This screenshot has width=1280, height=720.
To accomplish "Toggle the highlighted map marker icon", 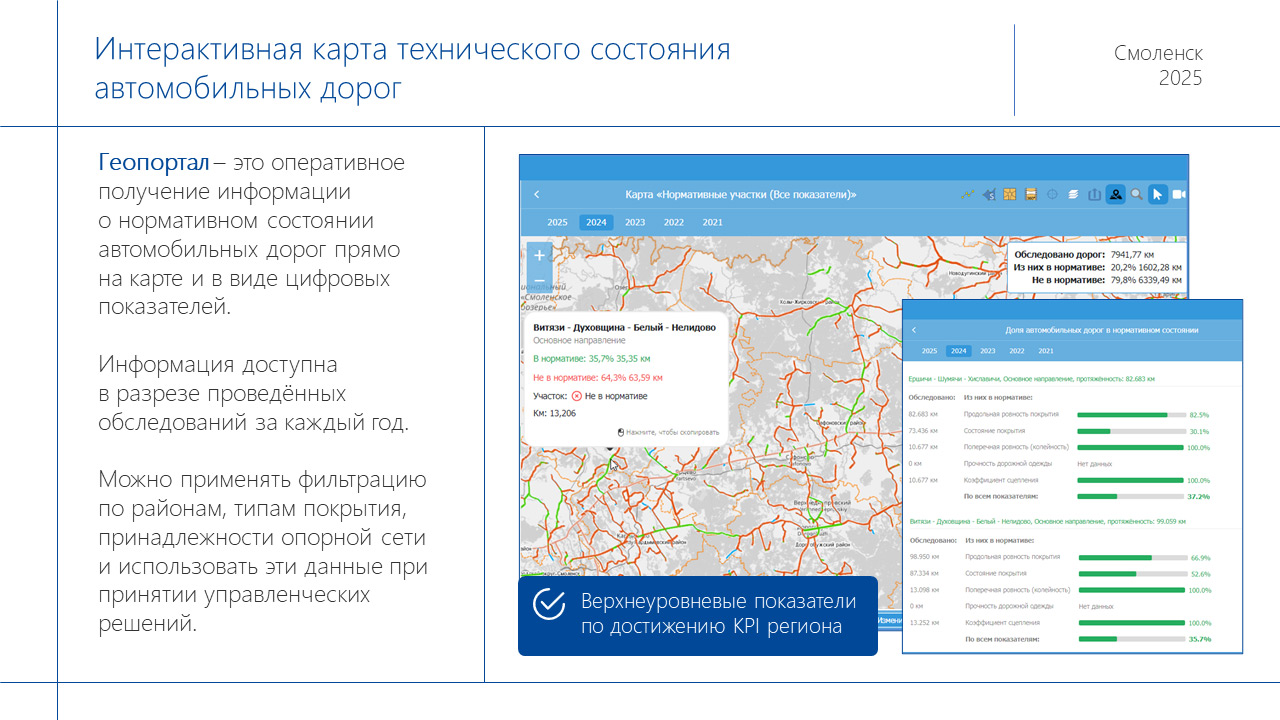I will (1115, 194).
